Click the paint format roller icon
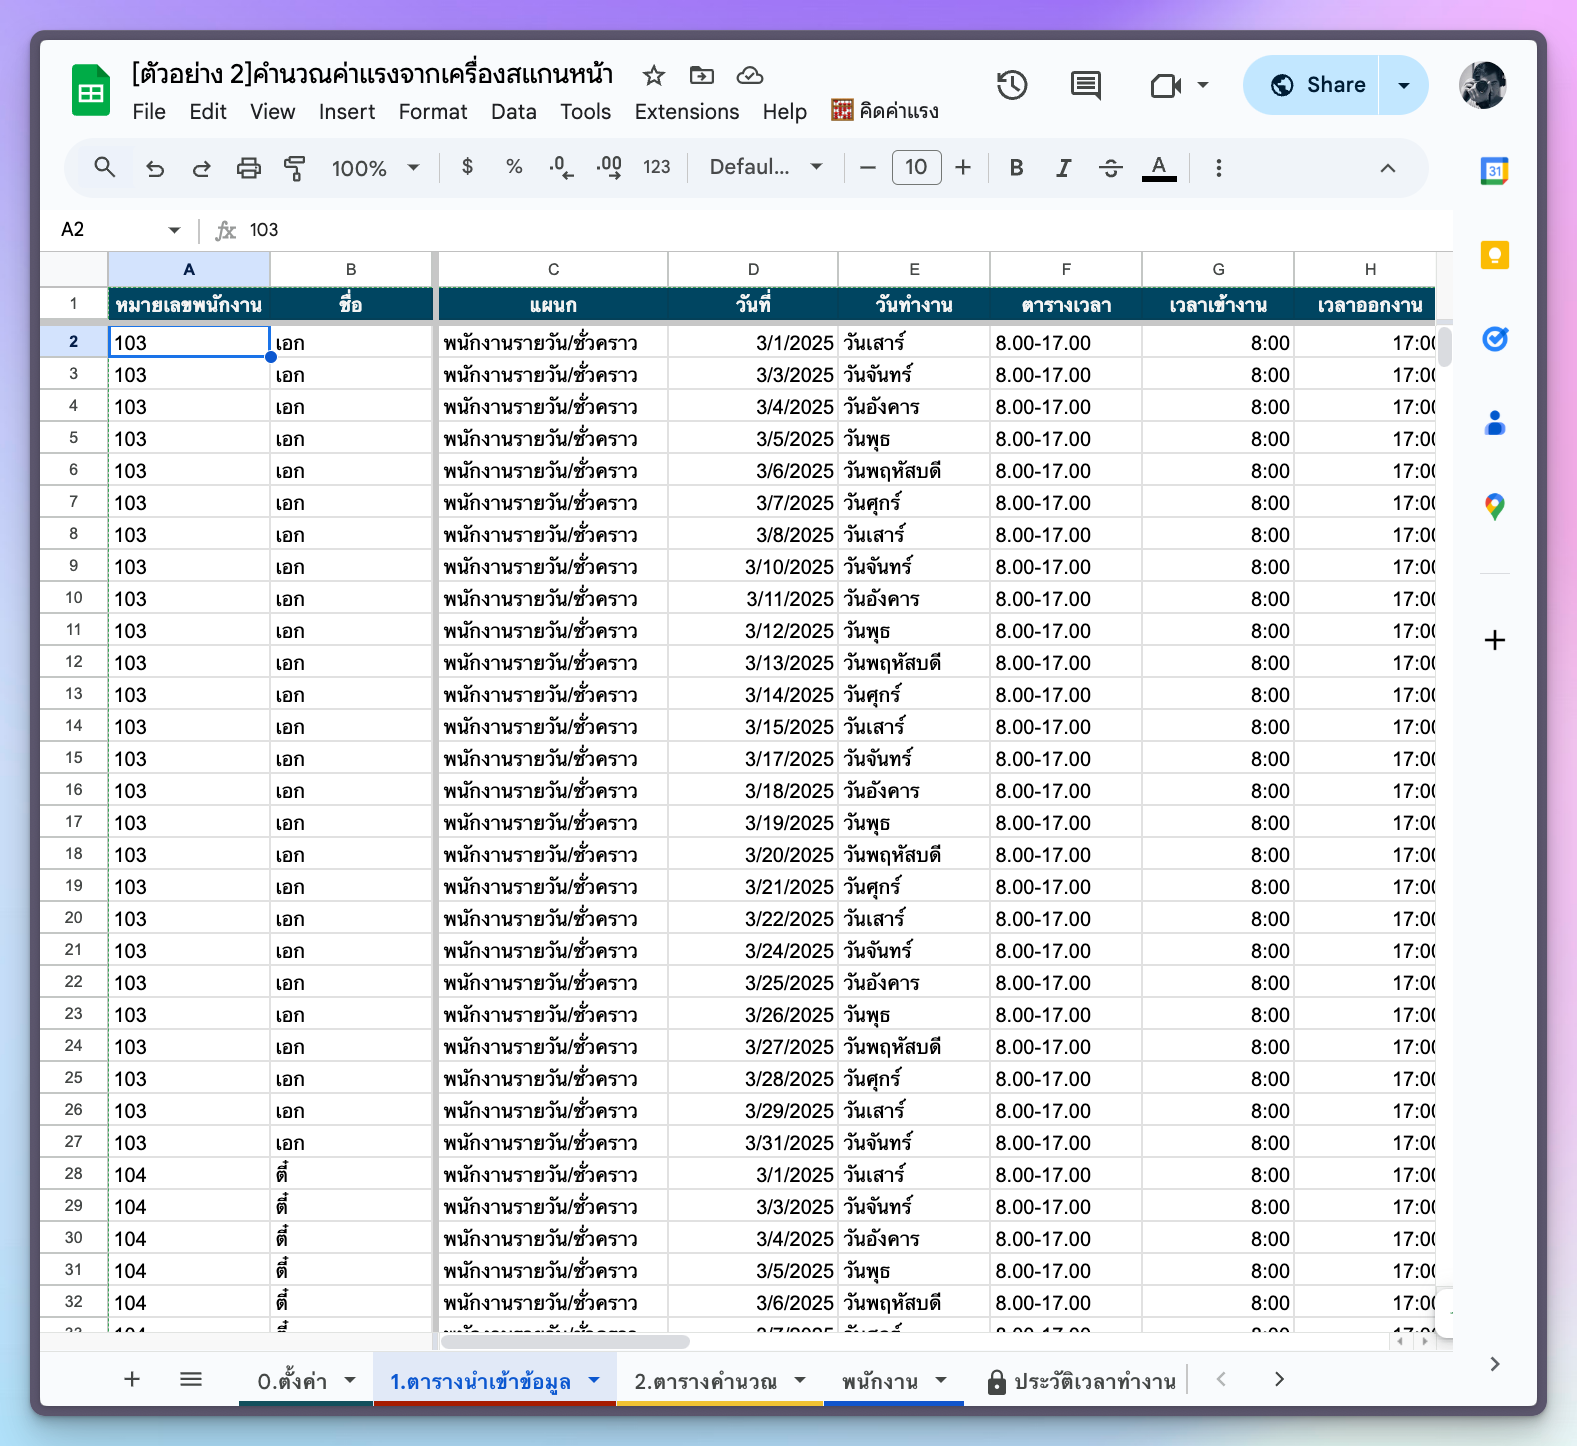 (295, 168)
